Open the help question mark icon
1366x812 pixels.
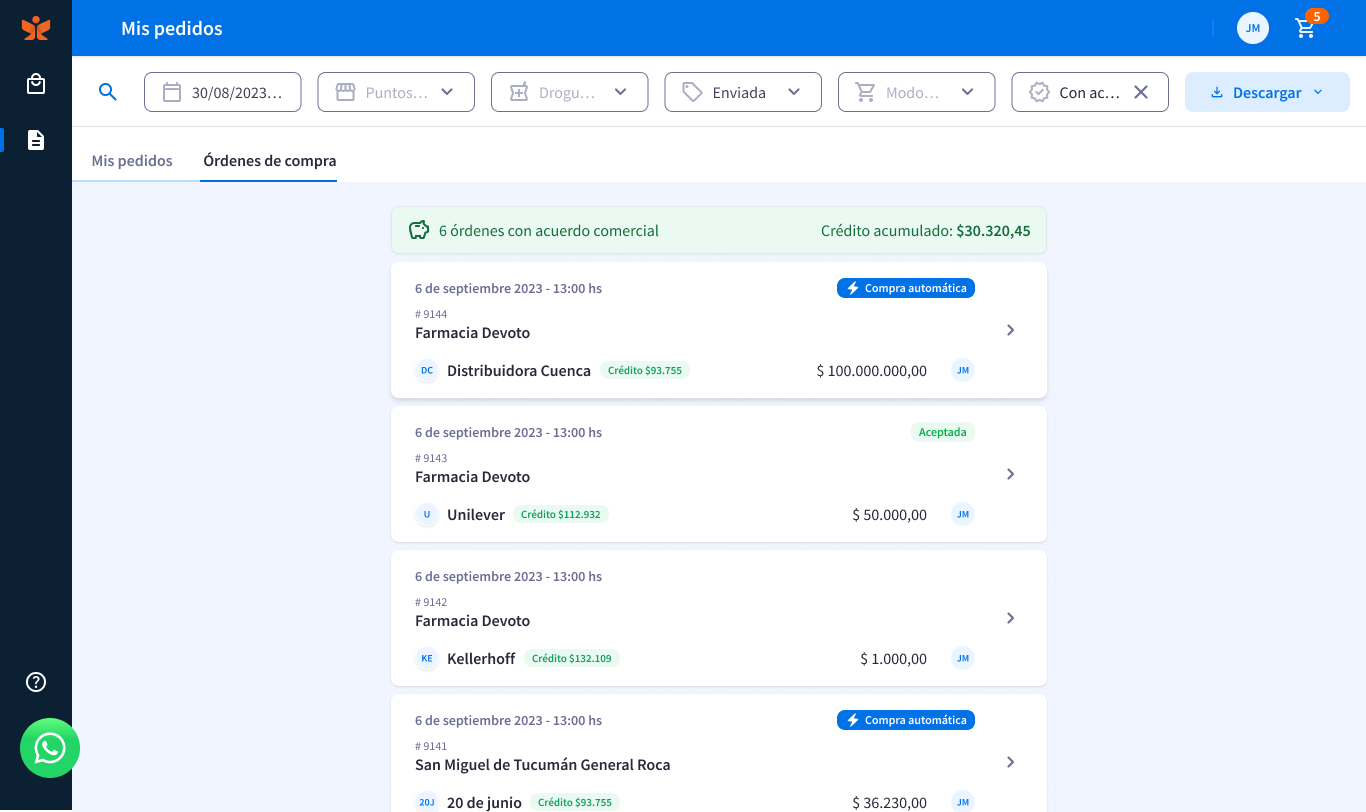pyautogui.click(x=36, y=682)
